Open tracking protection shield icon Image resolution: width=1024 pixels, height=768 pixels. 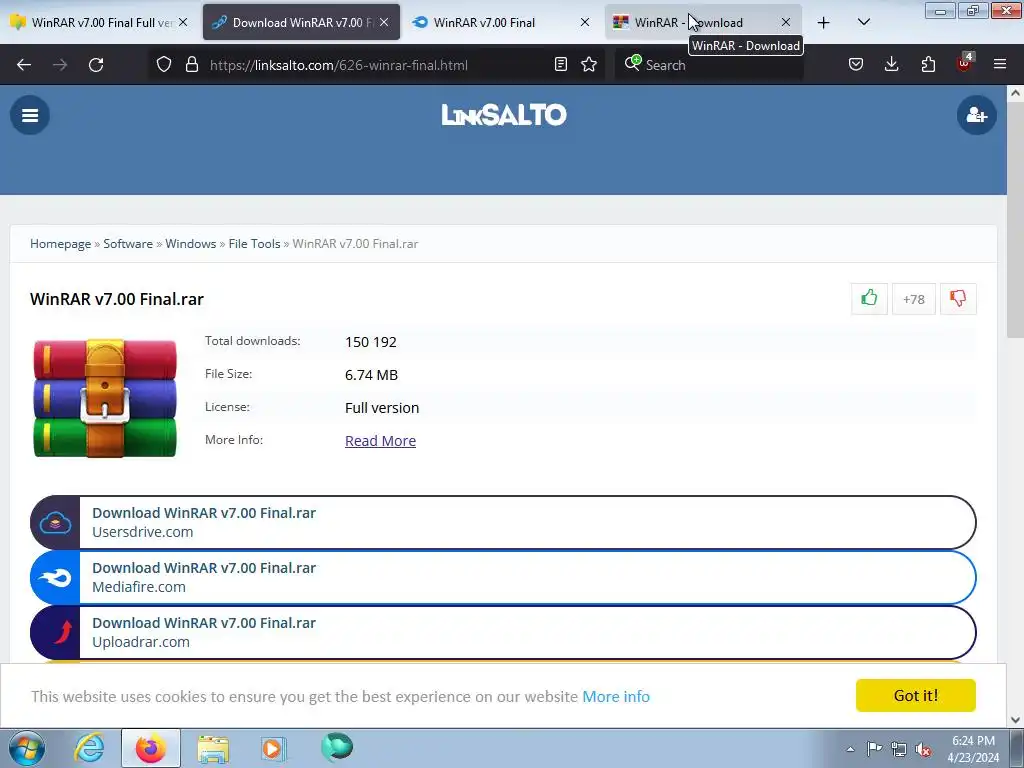tap(164, 65)
